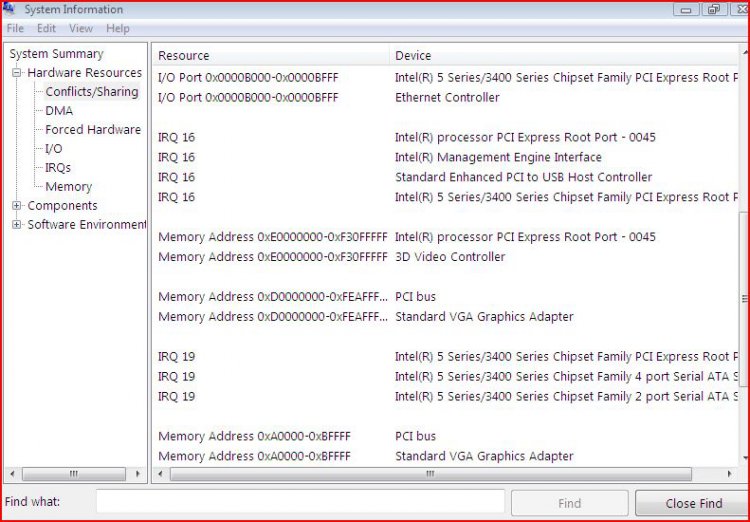Select PCI bus row at 0xD0000000
Screen dimensions: 750x522
pyautogui.click(x=447, y=297)
